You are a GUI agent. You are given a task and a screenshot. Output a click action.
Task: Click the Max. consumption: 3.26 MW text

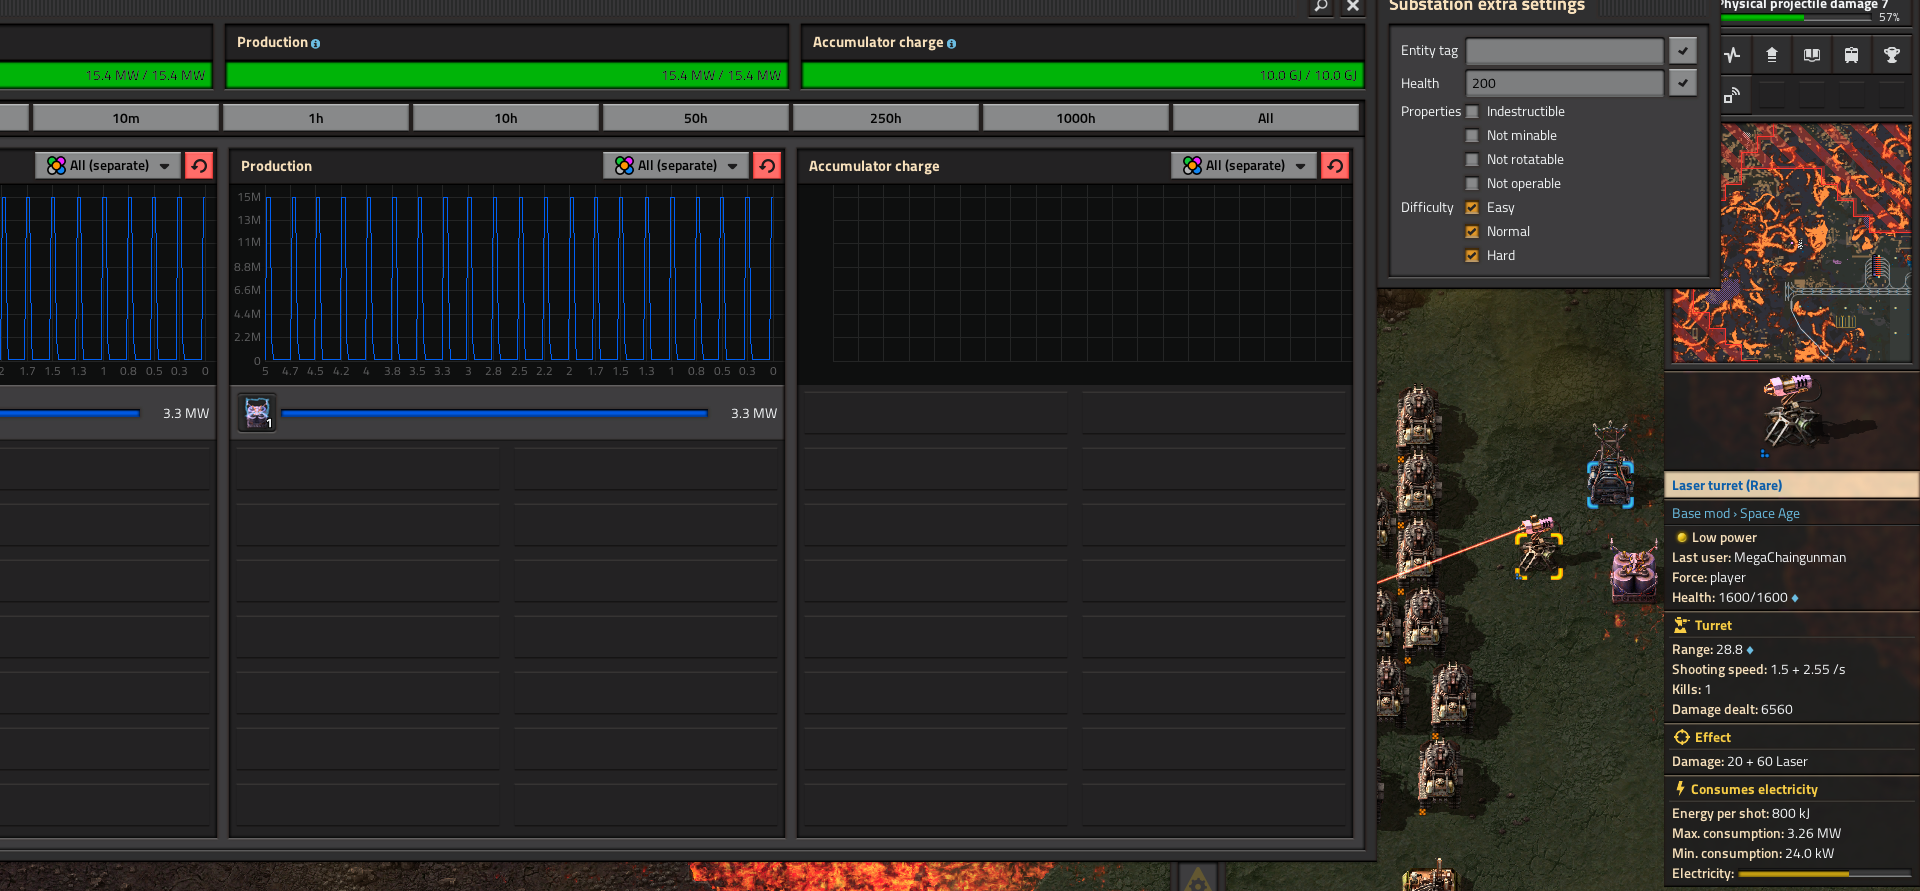pos(1756,833)
